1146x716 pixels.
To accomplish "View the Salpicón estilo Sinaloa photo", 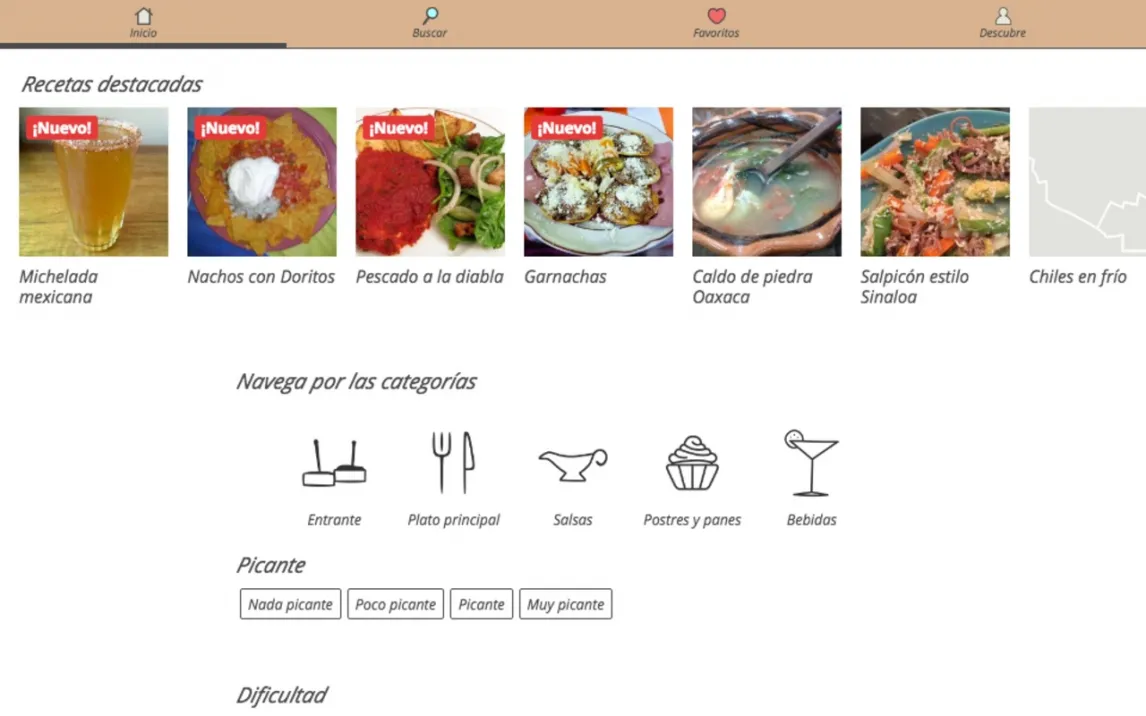I will [935, 182].
